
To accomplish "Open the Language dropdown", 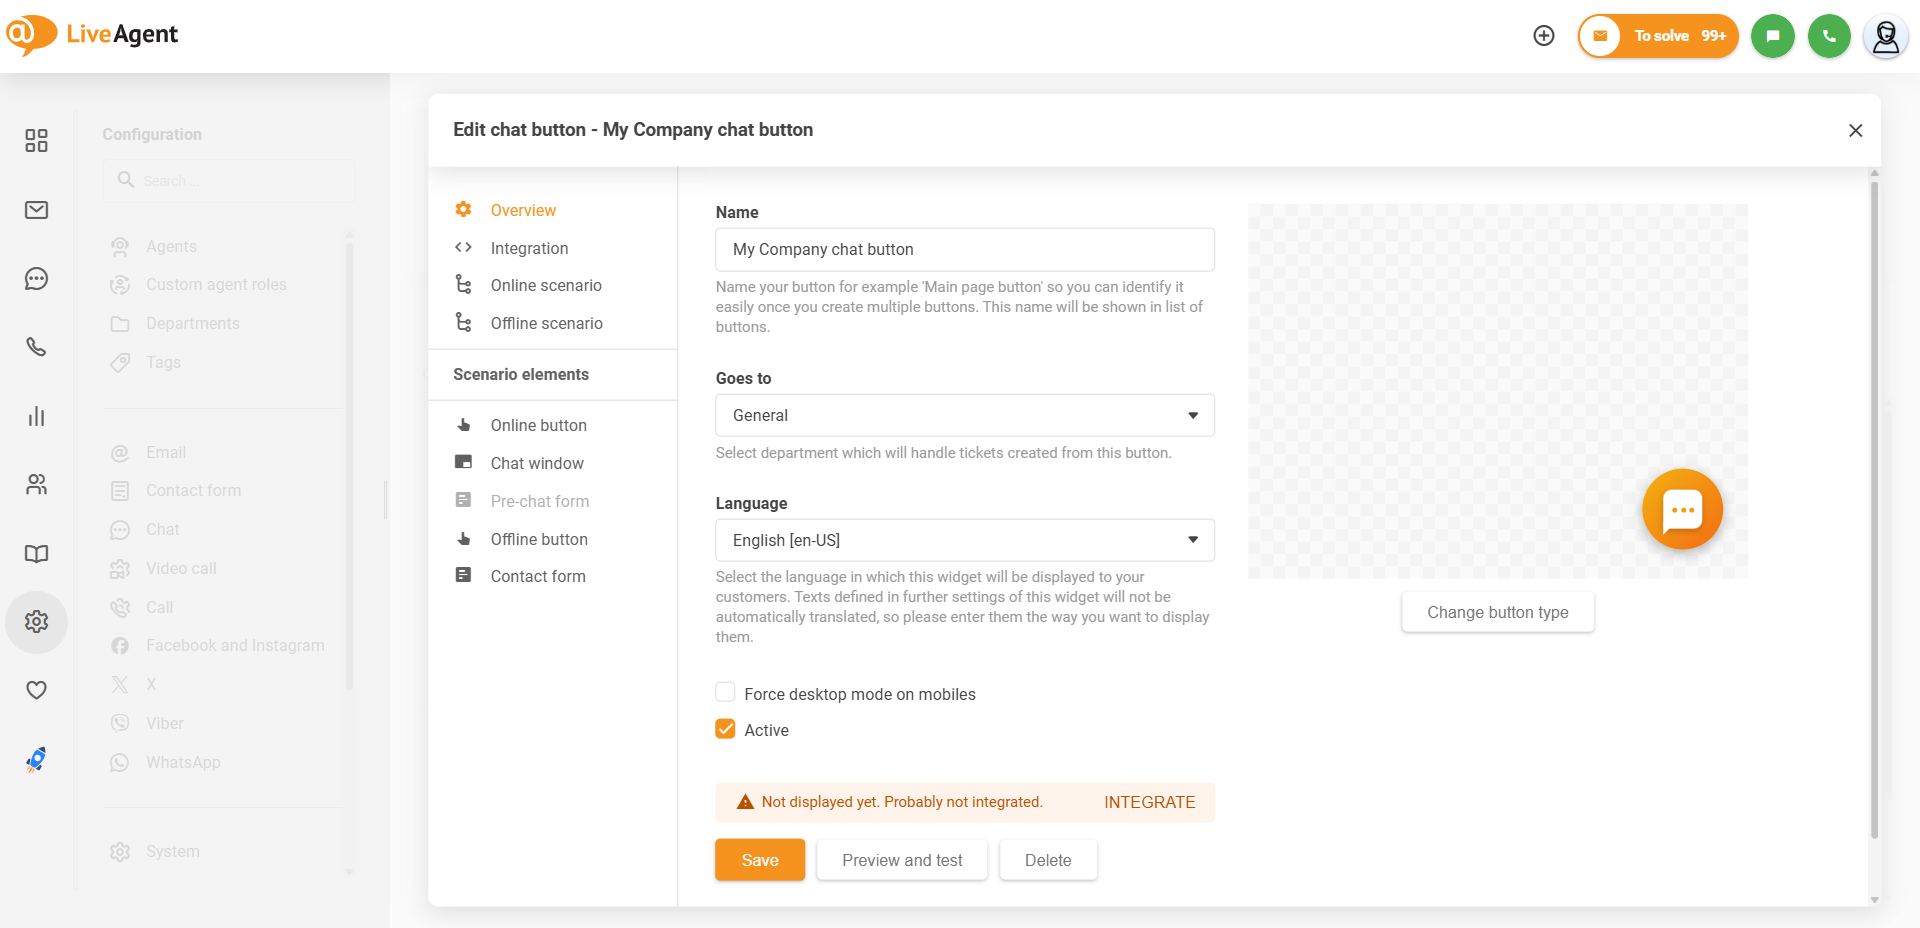I will 964,540.
